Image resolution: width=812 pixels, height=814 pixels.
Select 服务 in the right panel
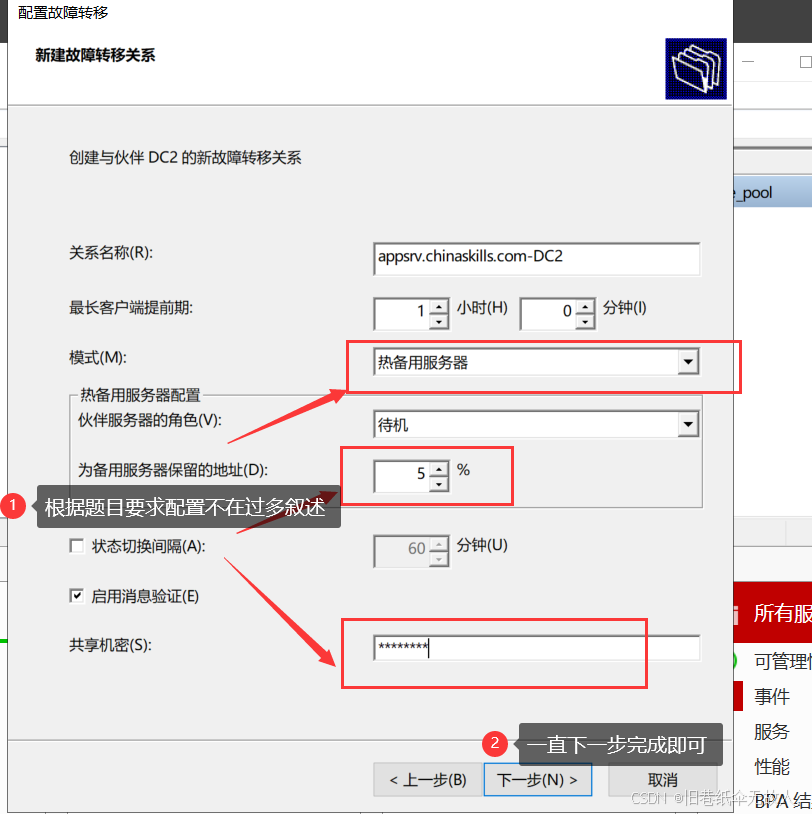click(770, 731)
